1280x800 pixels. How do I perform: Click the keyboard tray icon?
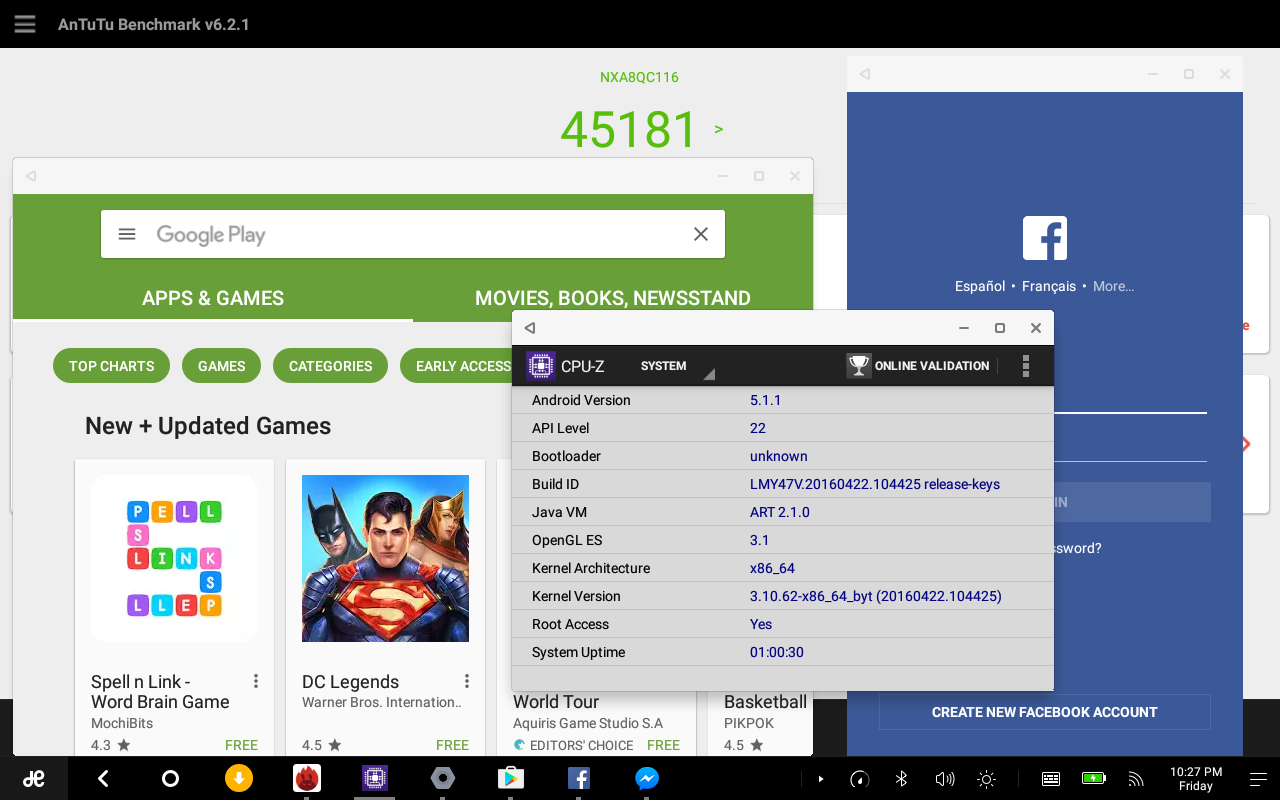(x=1050, y=778)
